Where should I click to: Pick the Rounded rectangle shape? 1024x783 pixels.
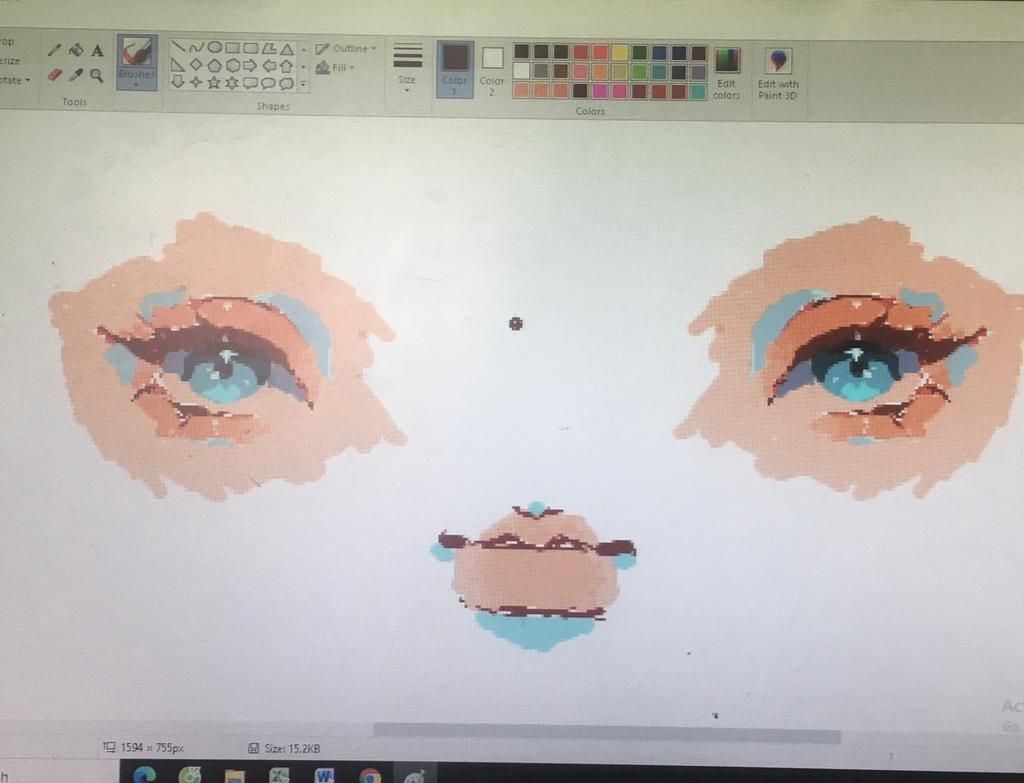pos(251,48)
